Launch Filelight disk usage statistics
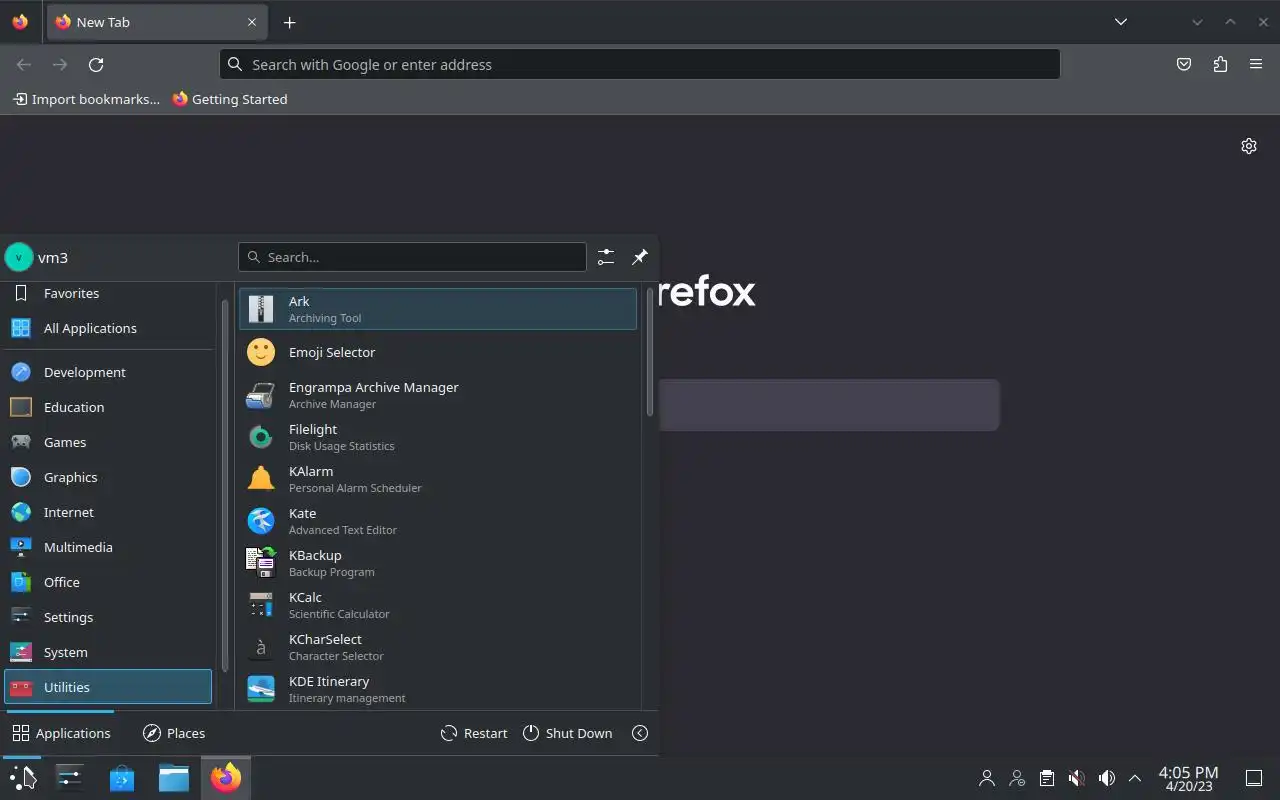 tap(437, 437)
